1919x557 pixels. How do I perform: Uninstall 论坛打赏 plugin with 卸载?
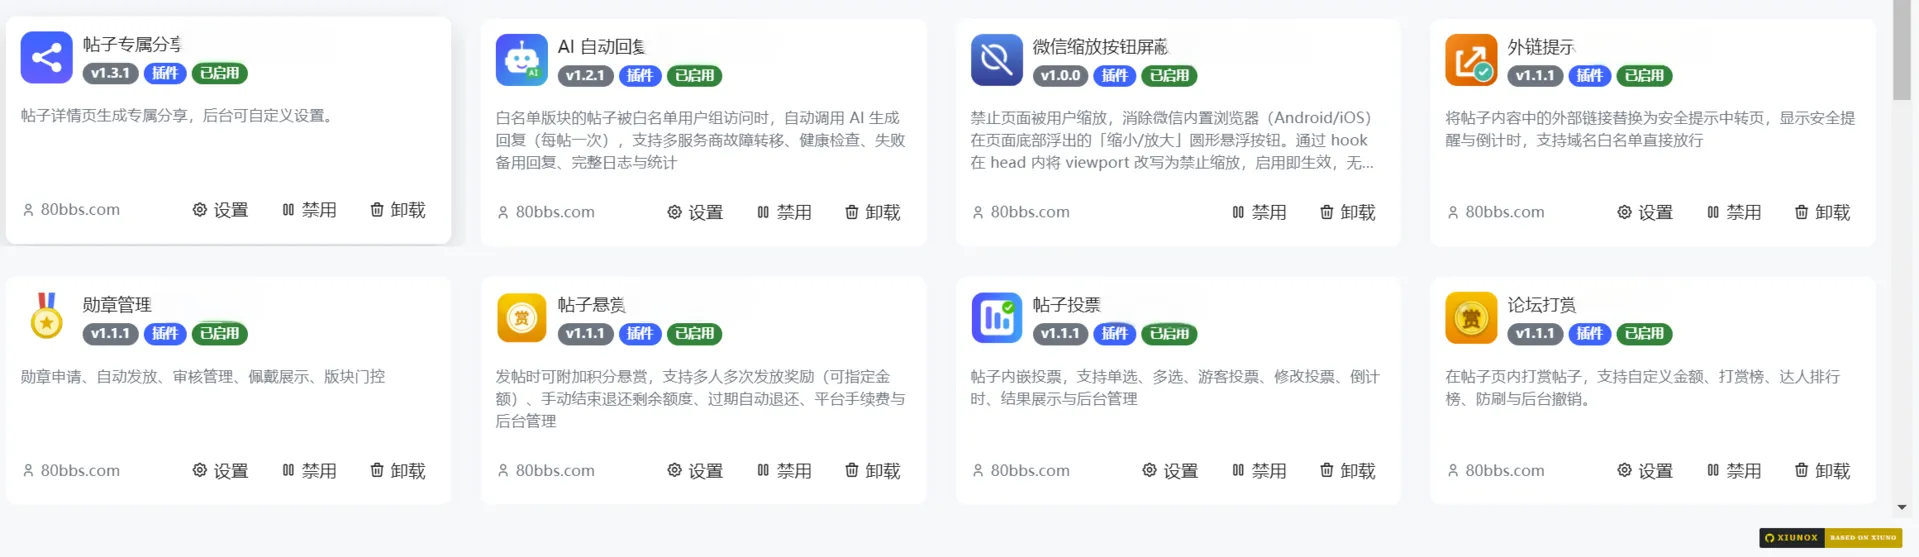tap(1823, 470)
